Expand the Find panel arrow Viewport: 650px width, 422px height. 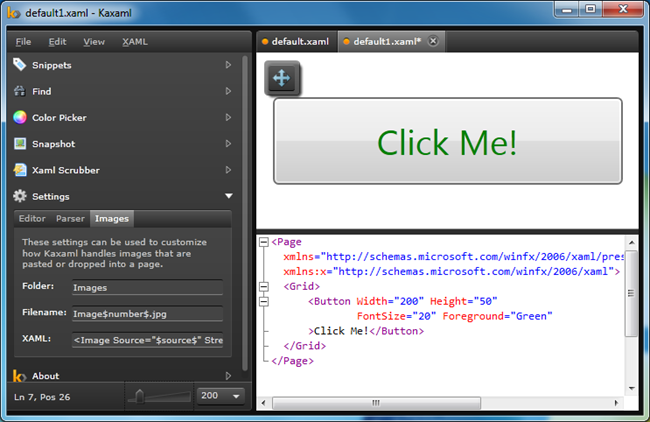pos(228,91)
